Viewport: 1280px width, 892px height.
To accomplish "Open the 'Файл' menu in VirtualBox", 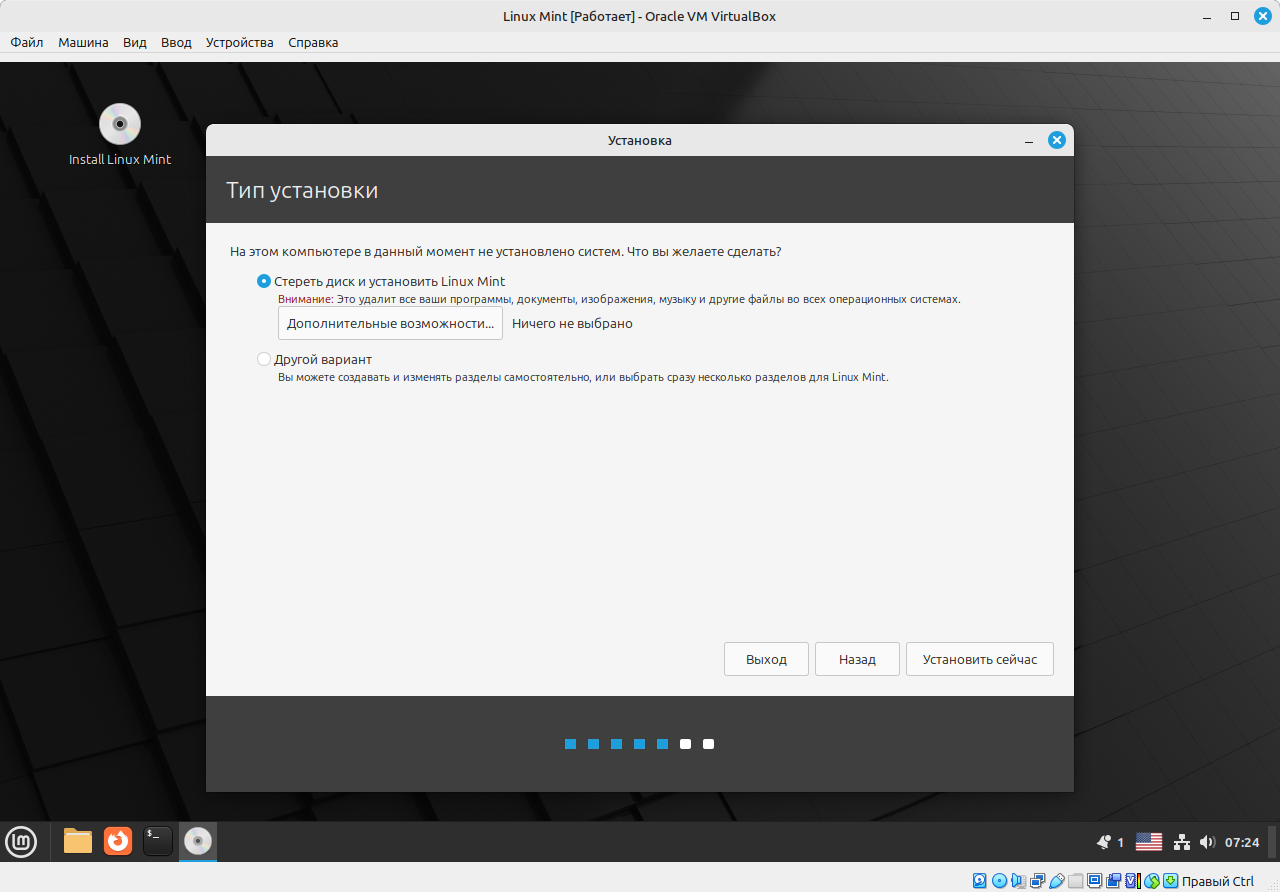I will click(x=27, y=43).
